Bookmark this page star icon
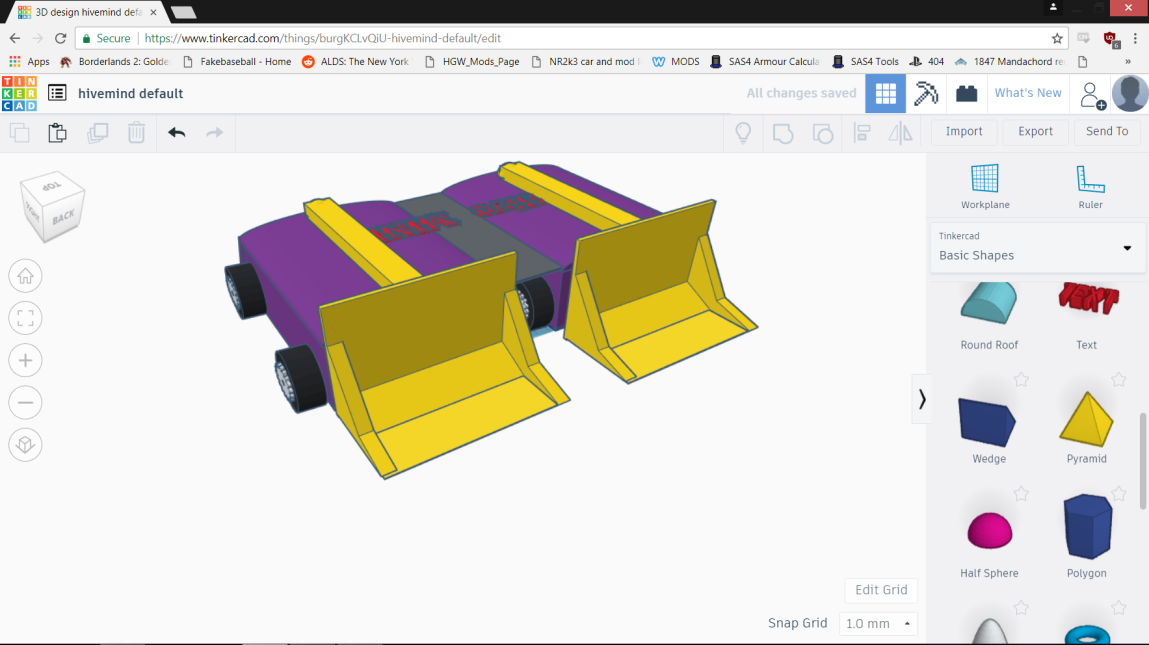Screen dimensions: 1149x645 (x=1057, y=38)
